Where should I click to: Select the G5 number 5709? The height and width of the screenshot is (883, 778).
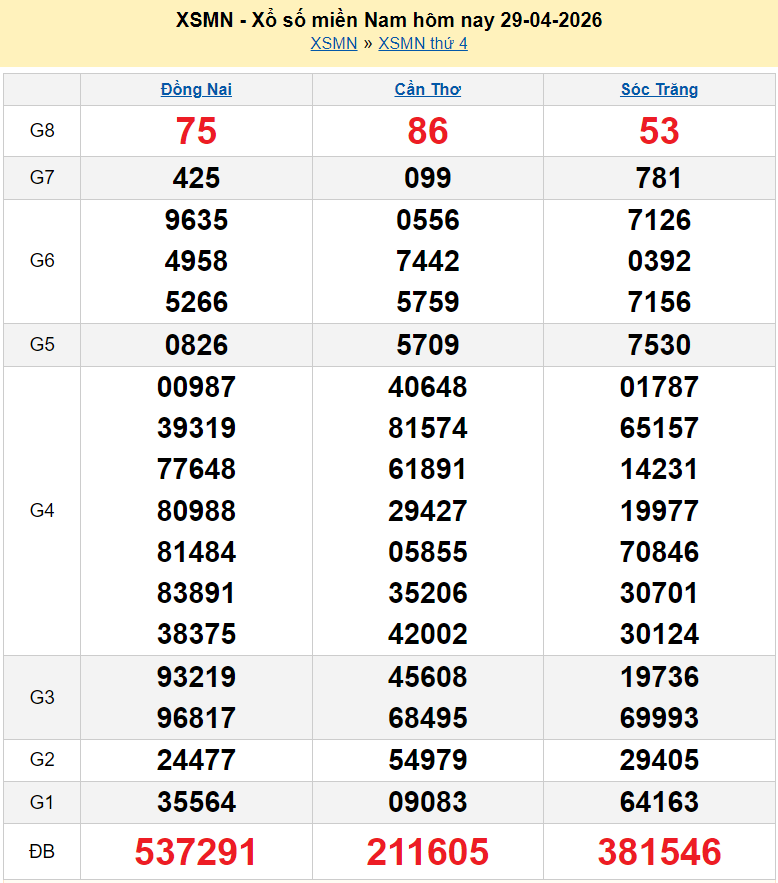[427, 345]
